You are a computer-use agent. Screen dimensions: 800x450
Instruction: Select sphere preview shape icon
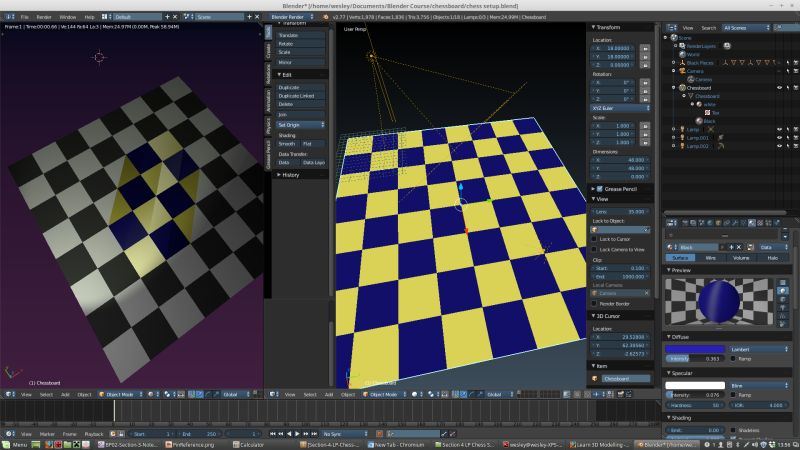coord(783,290)
